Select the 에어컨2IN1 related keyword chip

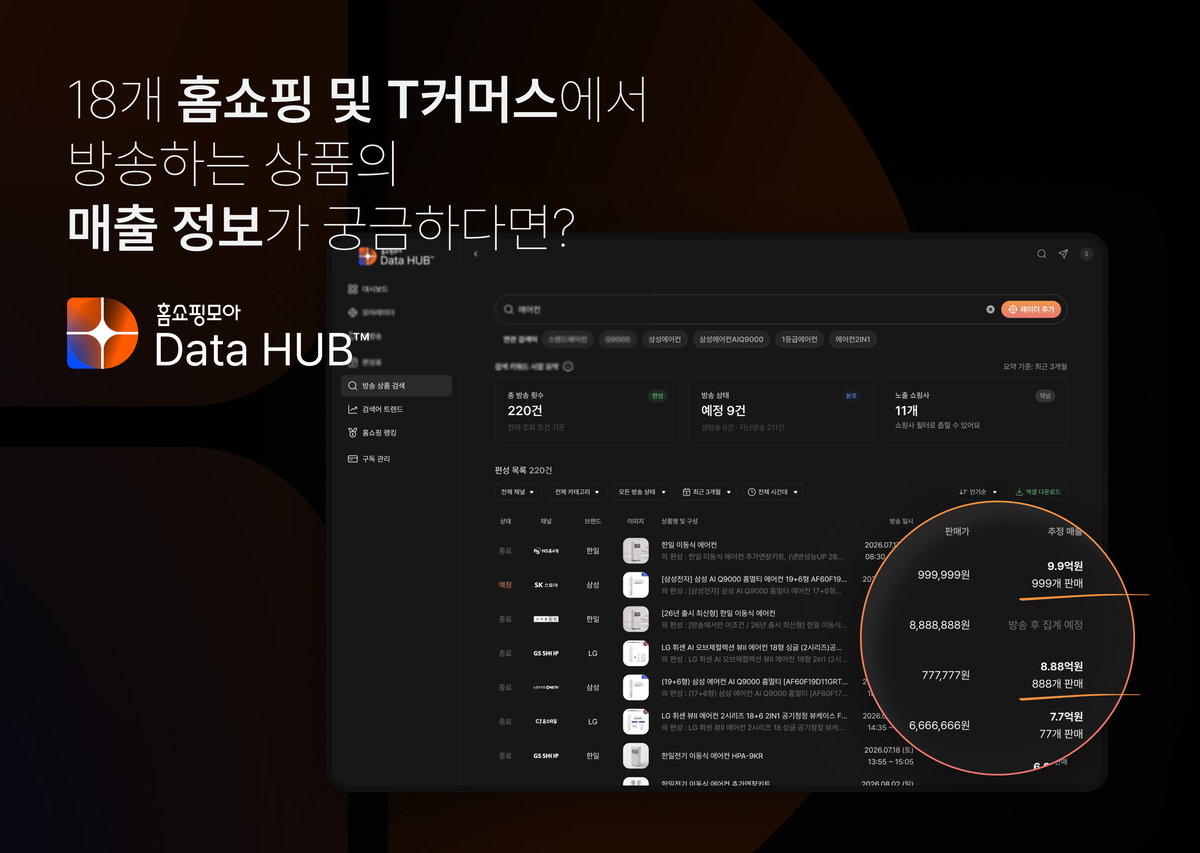tap(853, 339)
